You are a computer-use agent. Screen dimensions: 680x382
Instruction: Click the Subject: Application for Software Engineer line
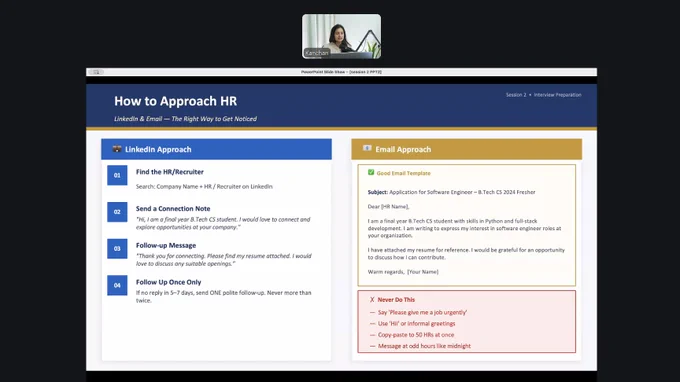point(451,192)
